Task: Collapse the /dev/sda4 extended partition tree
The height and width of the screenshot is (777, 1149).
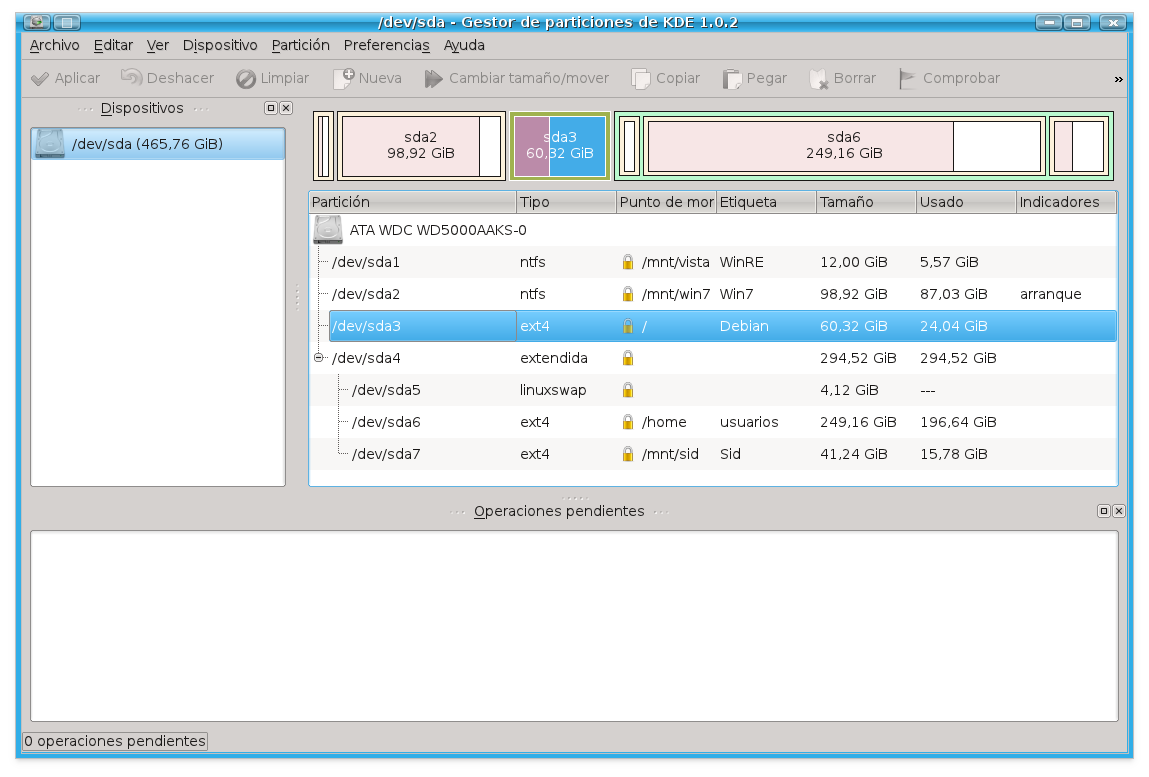Action: [x=319, y=357]
